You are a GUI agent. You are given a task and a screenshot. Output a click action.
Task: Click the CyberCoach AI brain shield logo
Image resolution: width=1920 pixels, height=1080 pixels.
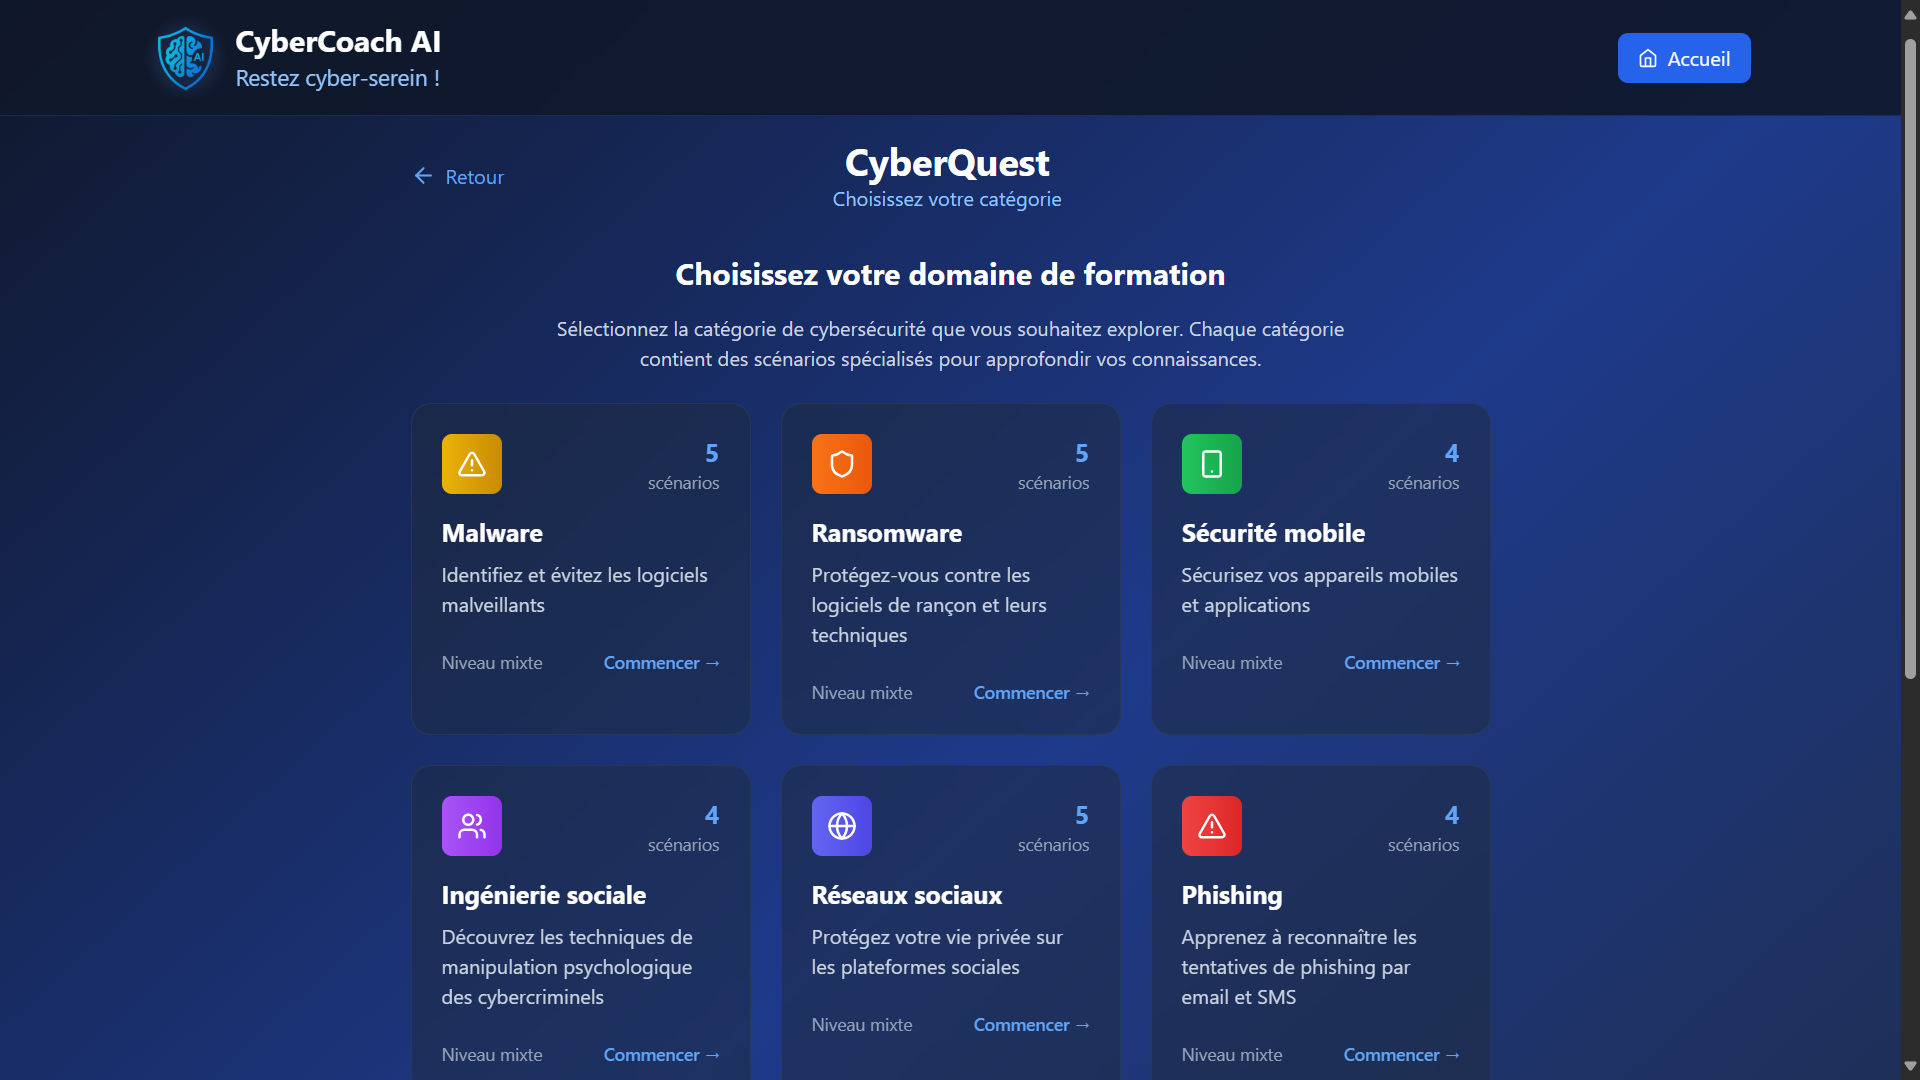pos(185,58)
